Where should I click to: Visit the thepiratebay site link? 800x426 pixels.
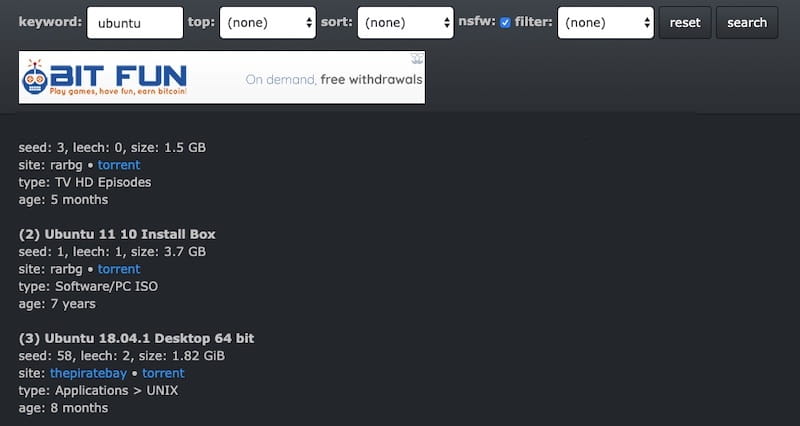coord(88,373)
